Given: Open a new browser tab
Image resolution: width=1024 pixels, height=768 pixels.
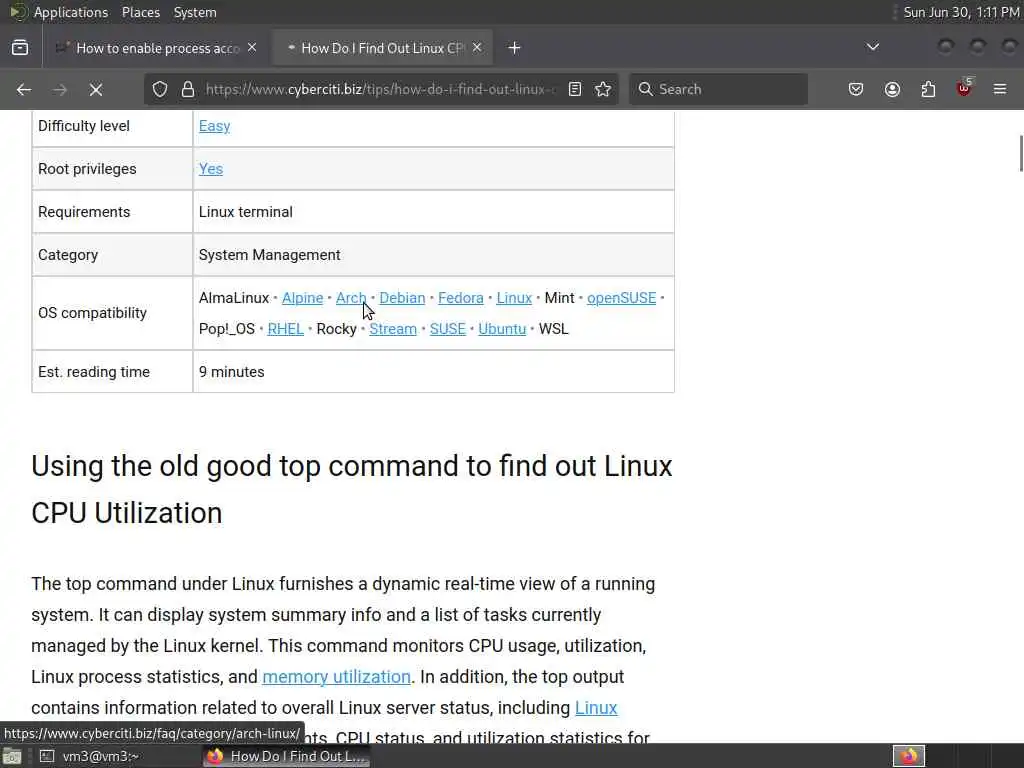Looking at the screenshot, I should 515,48.
